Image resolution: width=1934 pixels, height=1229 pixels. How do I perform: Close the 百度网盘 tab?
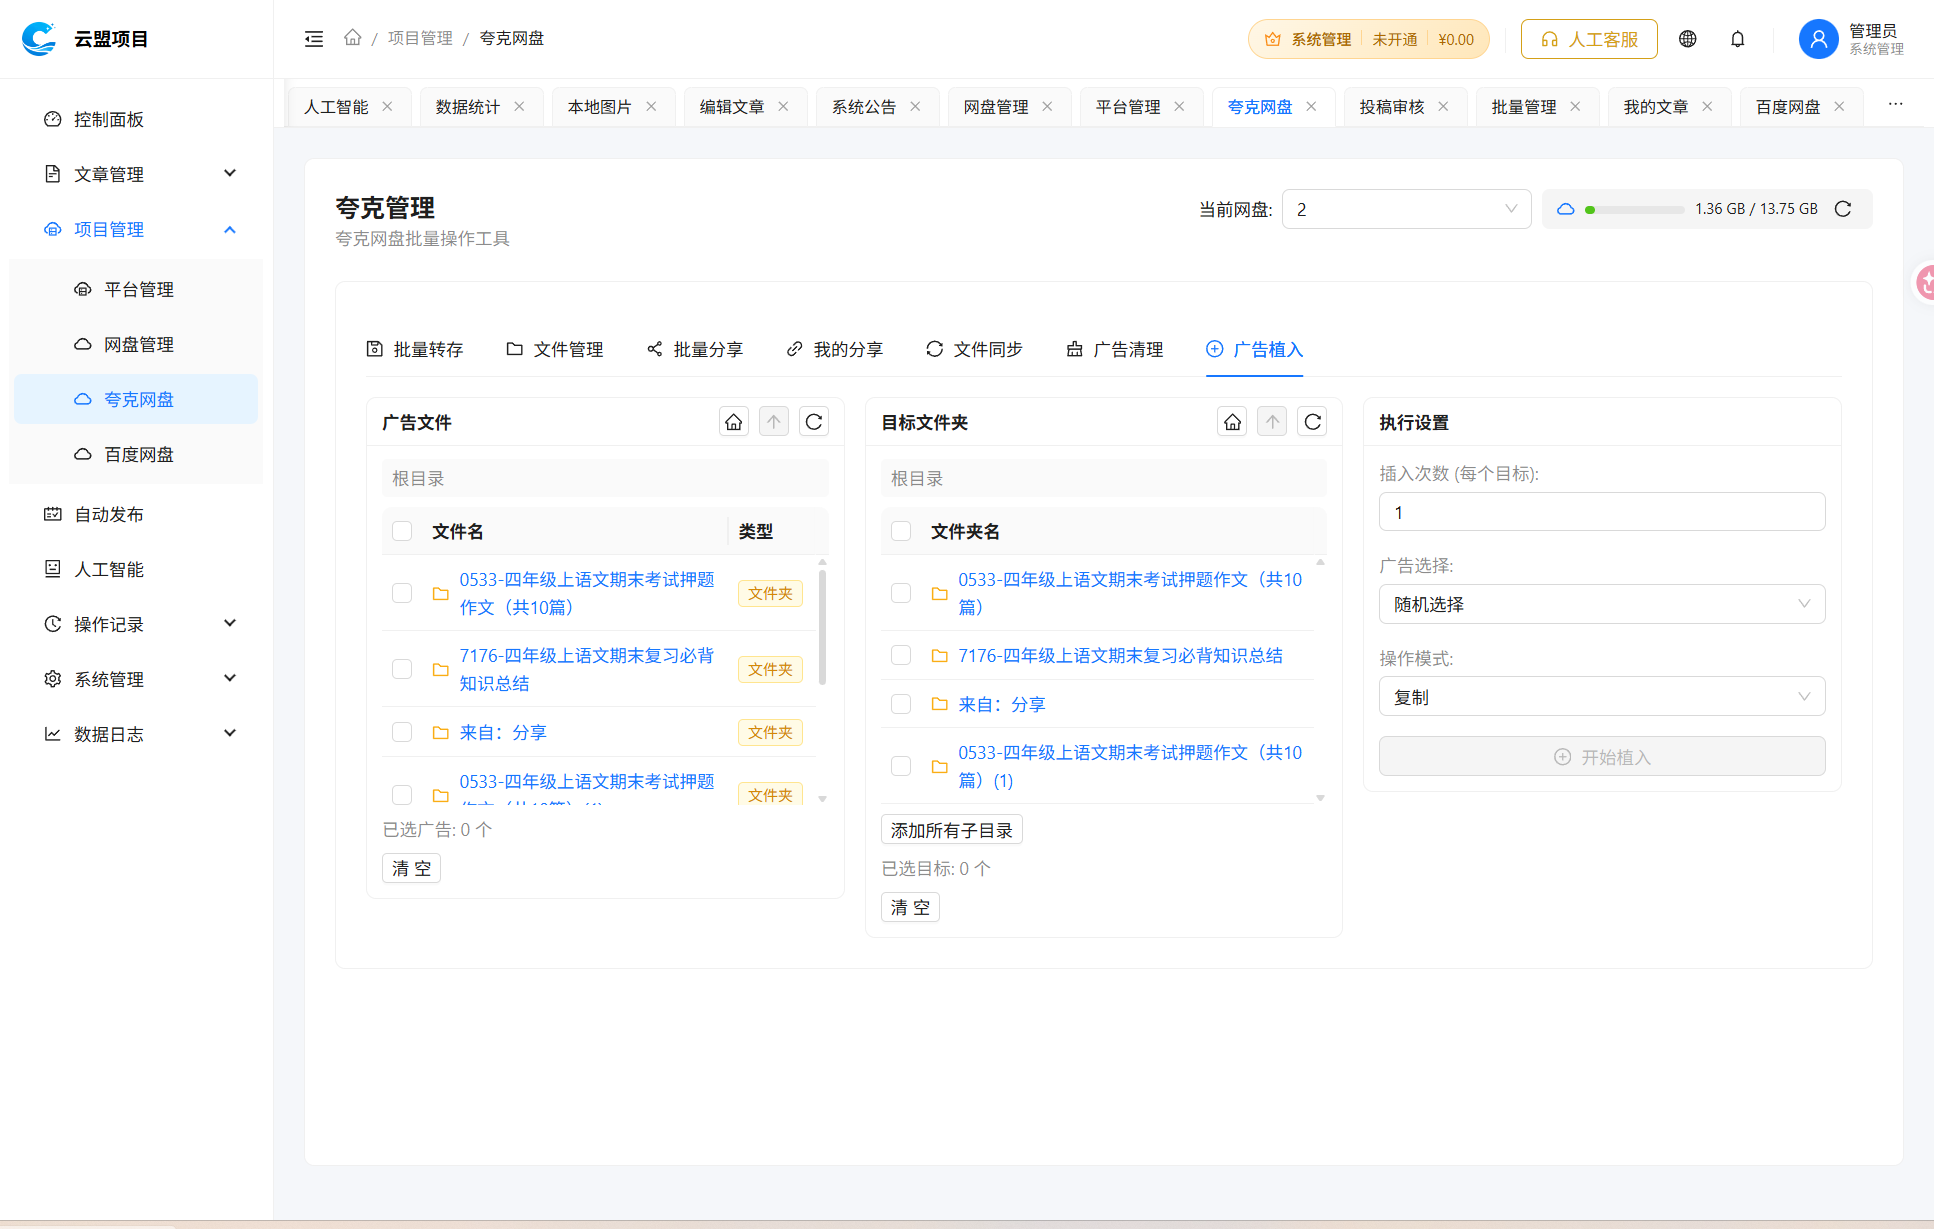(1839, 106)
